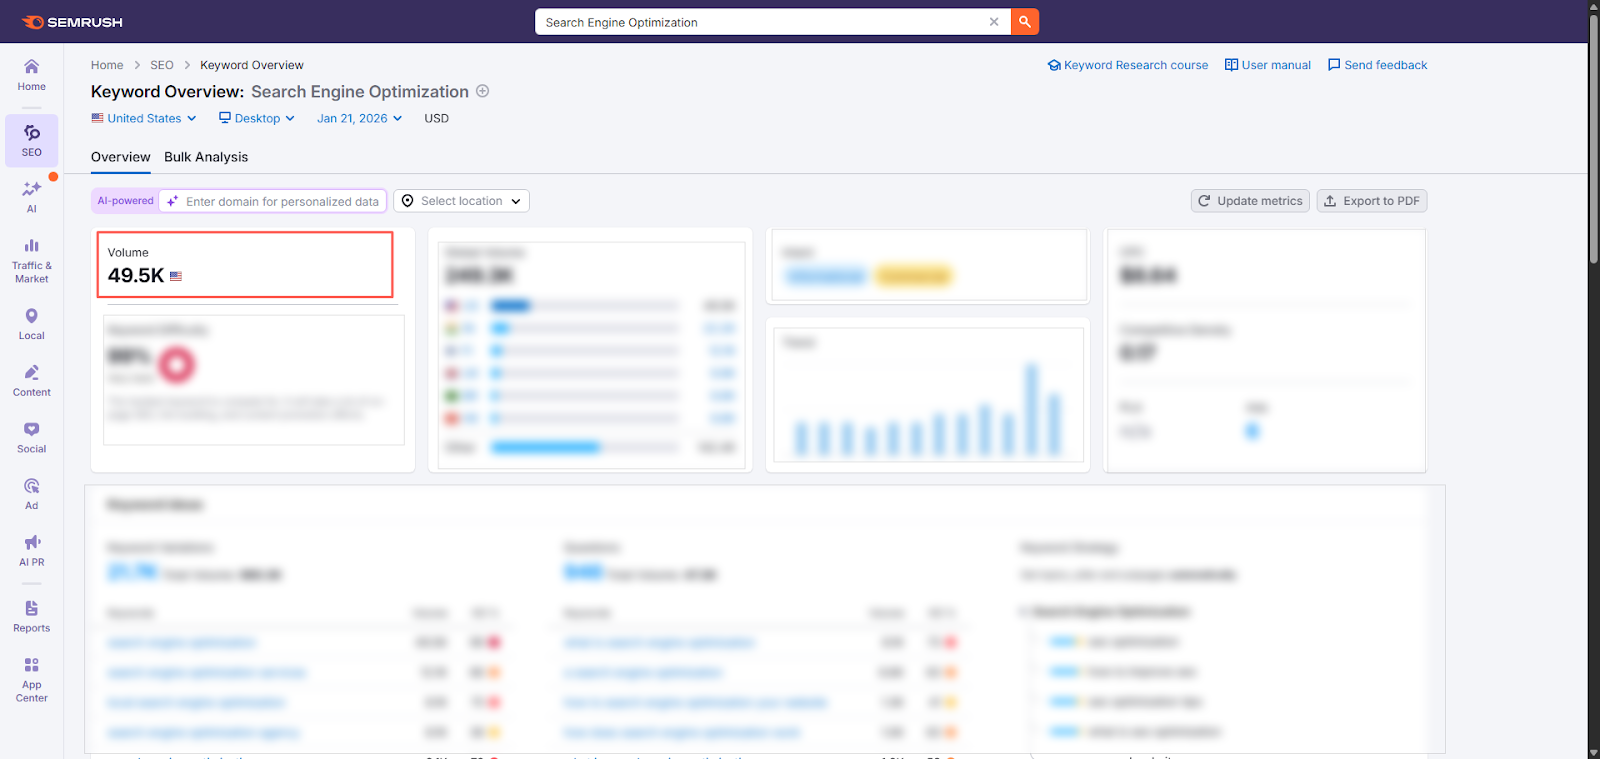Clear the search box with the X icon
Viewport: 1600px width, 759px height.
994,22
